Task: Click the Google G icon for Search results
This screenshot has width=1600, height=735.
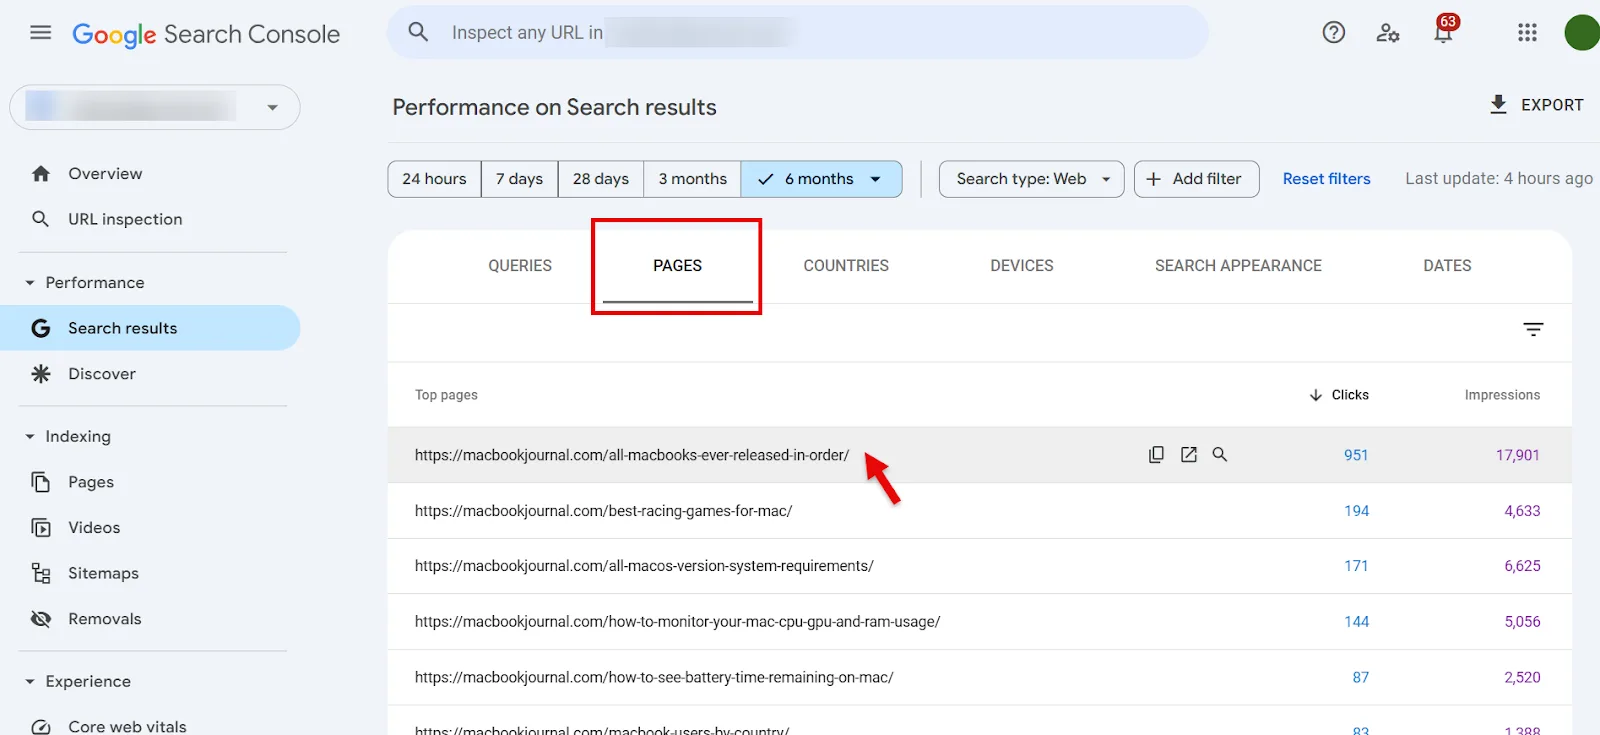Action: coord(41,328)
